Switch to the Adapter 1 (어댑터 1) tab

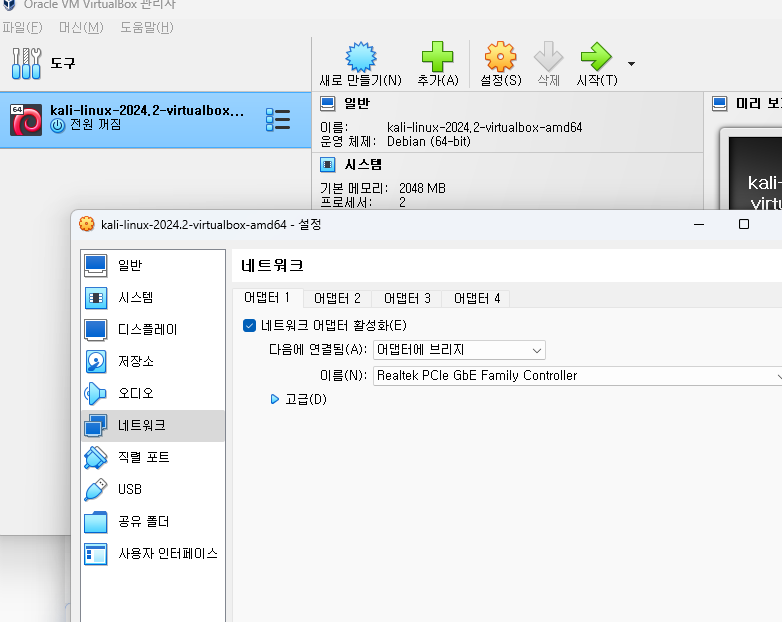coord(267,298)
